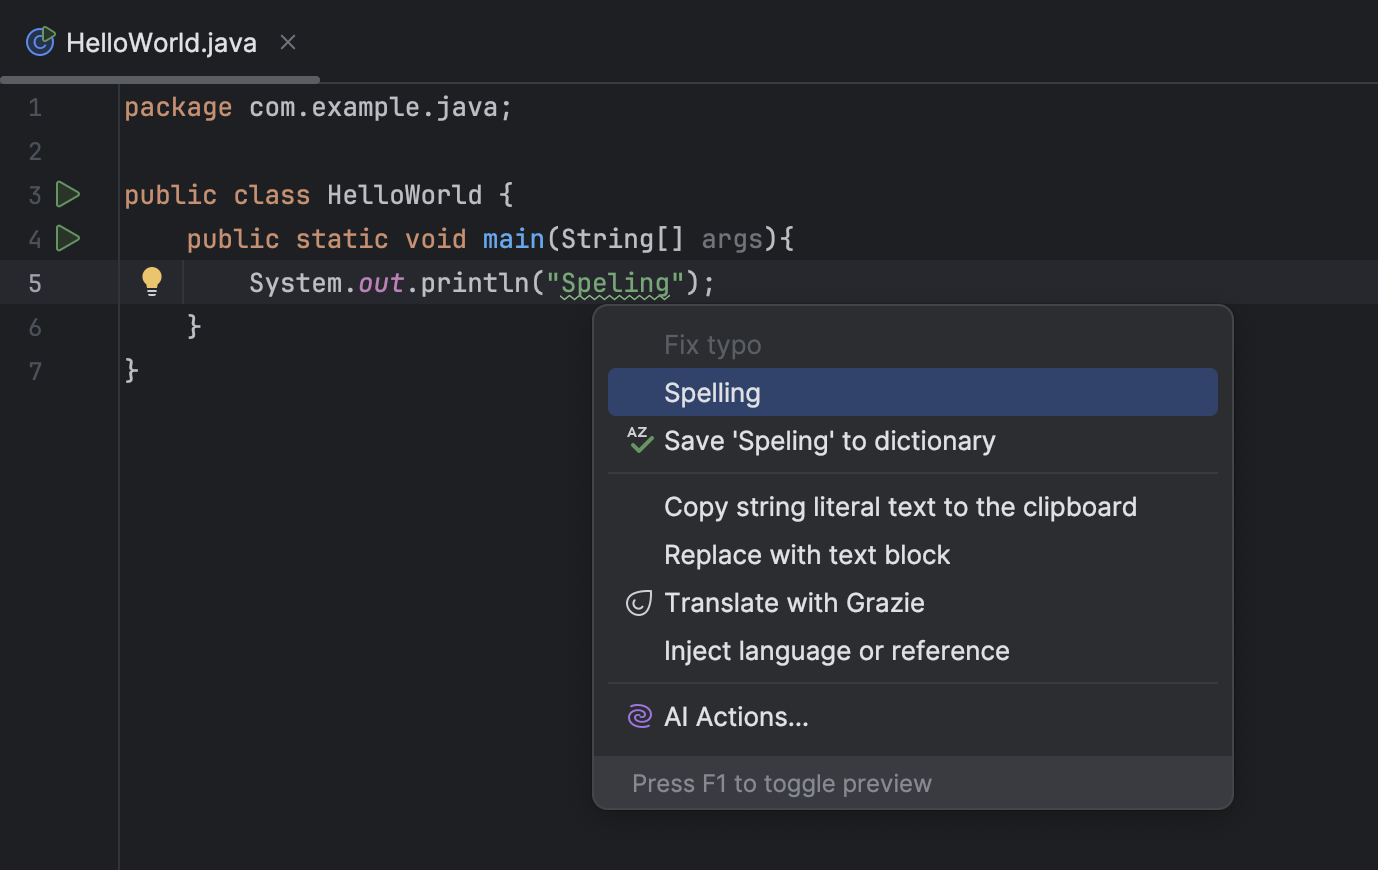
Task: Click the AZ dictionary icon in the menu
Action: pos(638,440)
